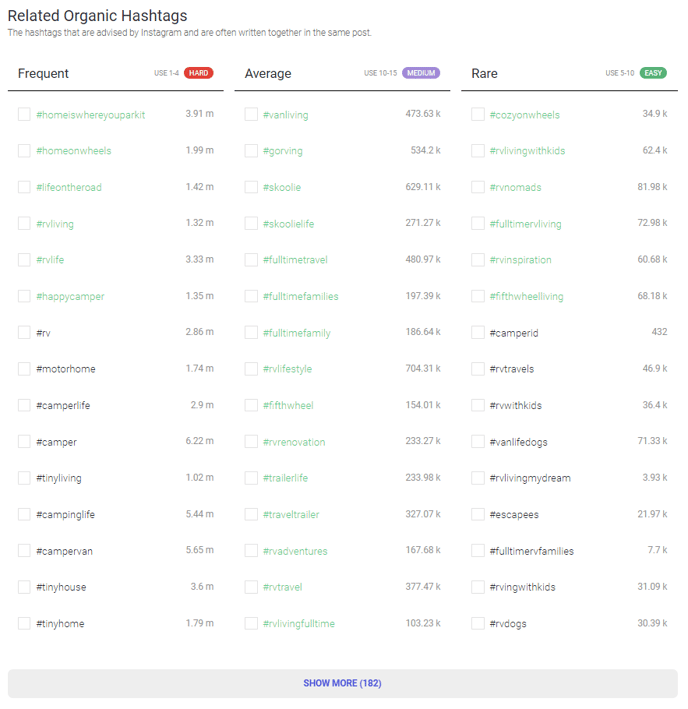Viewport: 688px width, 709px height.
Task: Click SHOW MORE (182) button
Action: 342,684
